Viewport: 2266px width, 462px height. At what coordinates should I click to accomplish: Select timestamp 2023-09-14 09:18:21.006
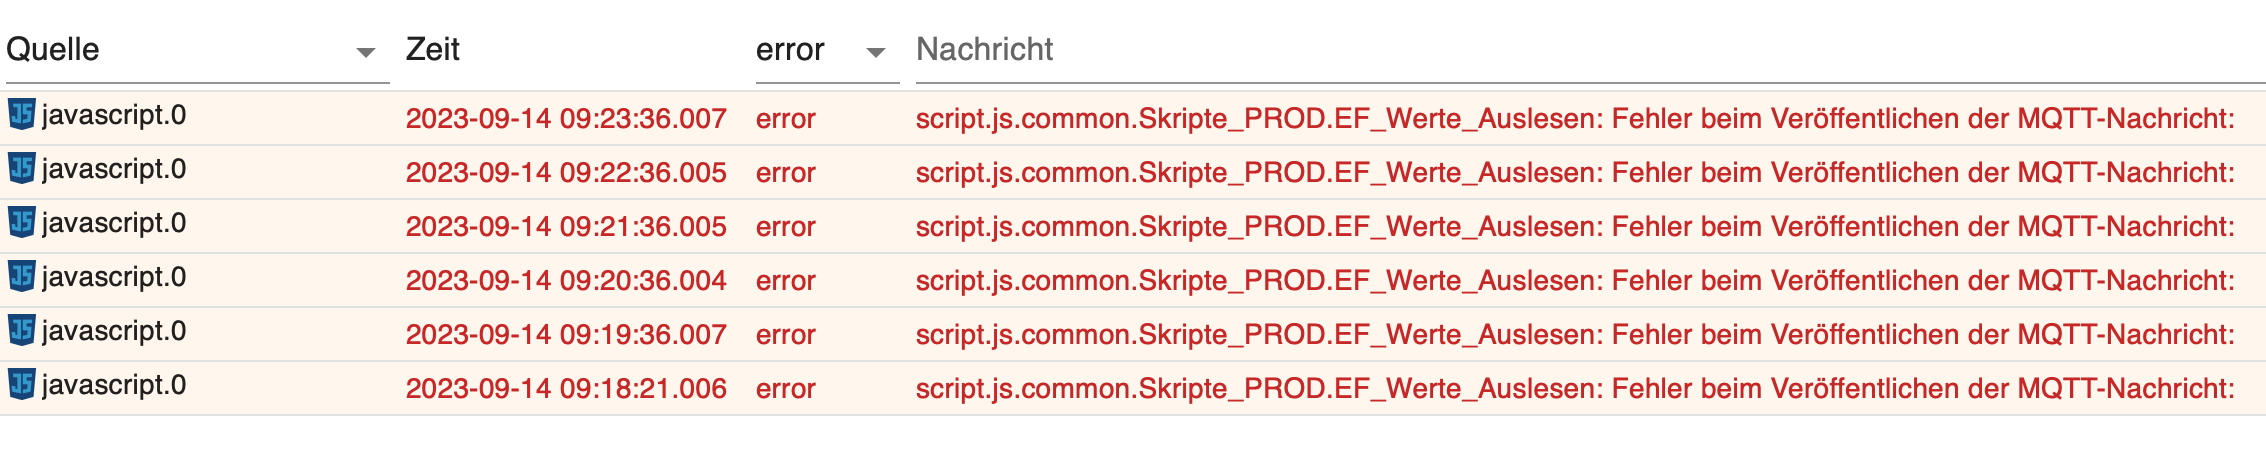pyautogui.click(x=566, y=389)
